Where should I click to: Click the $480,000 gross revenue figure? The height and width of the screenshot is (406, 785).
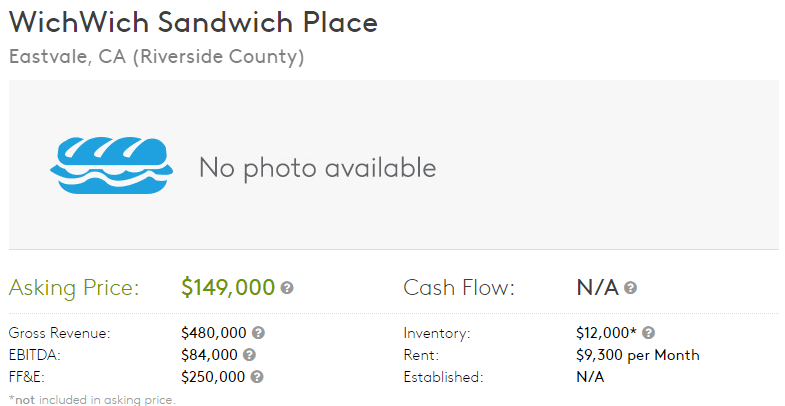pyautogui.click(x=213, y=333)
